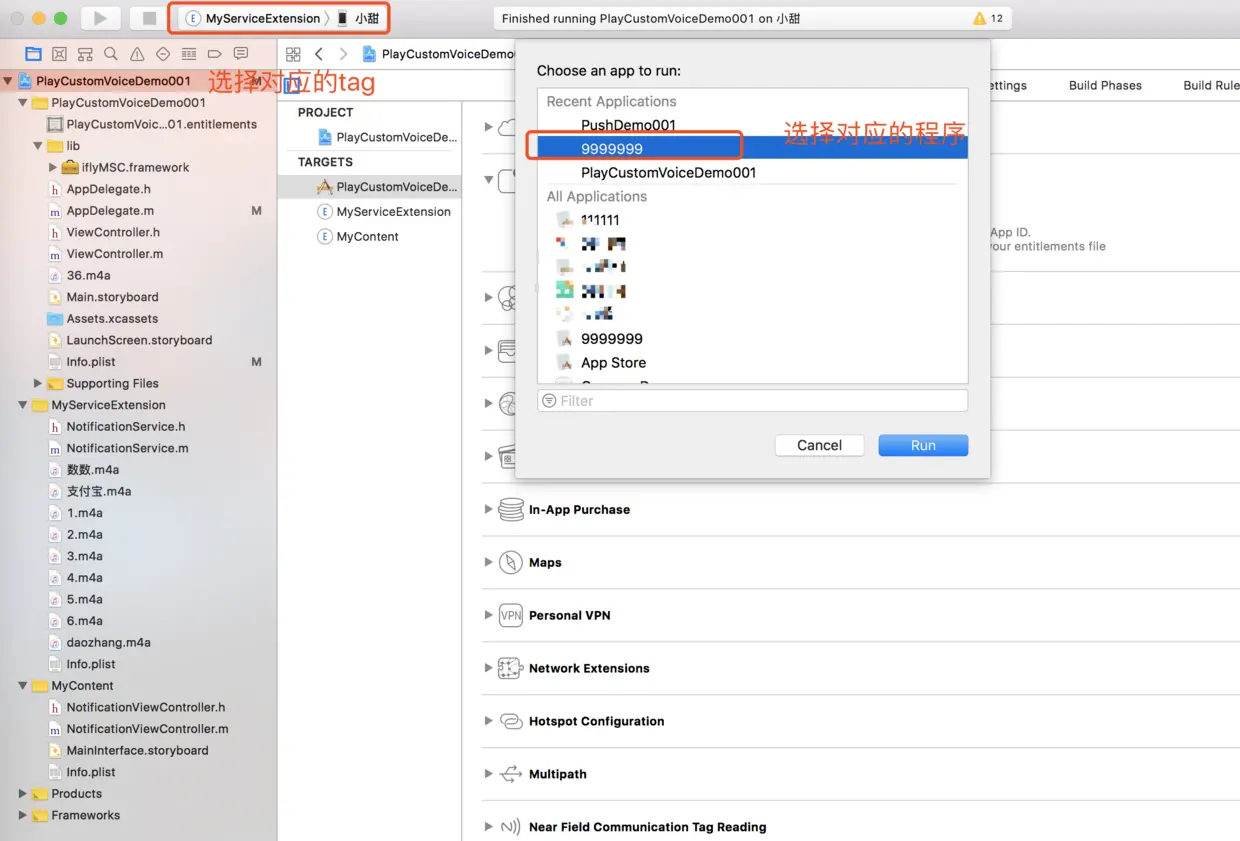Open the breakpoint navigator icon
The image size is (1240, 841).
coord(215,54)
